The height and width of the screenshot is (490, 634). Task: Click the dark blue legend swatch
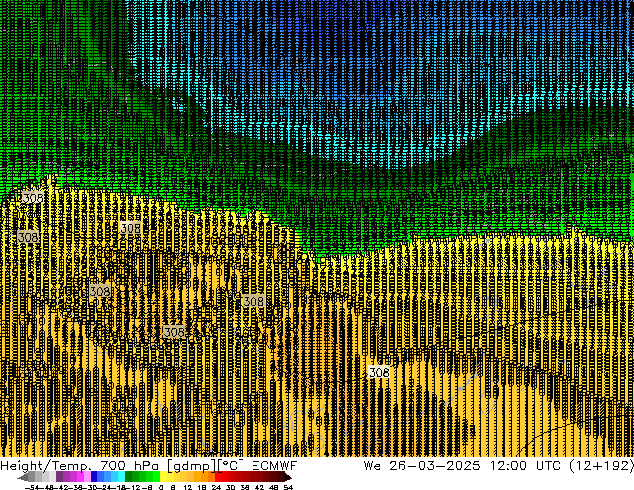point(94,476)
